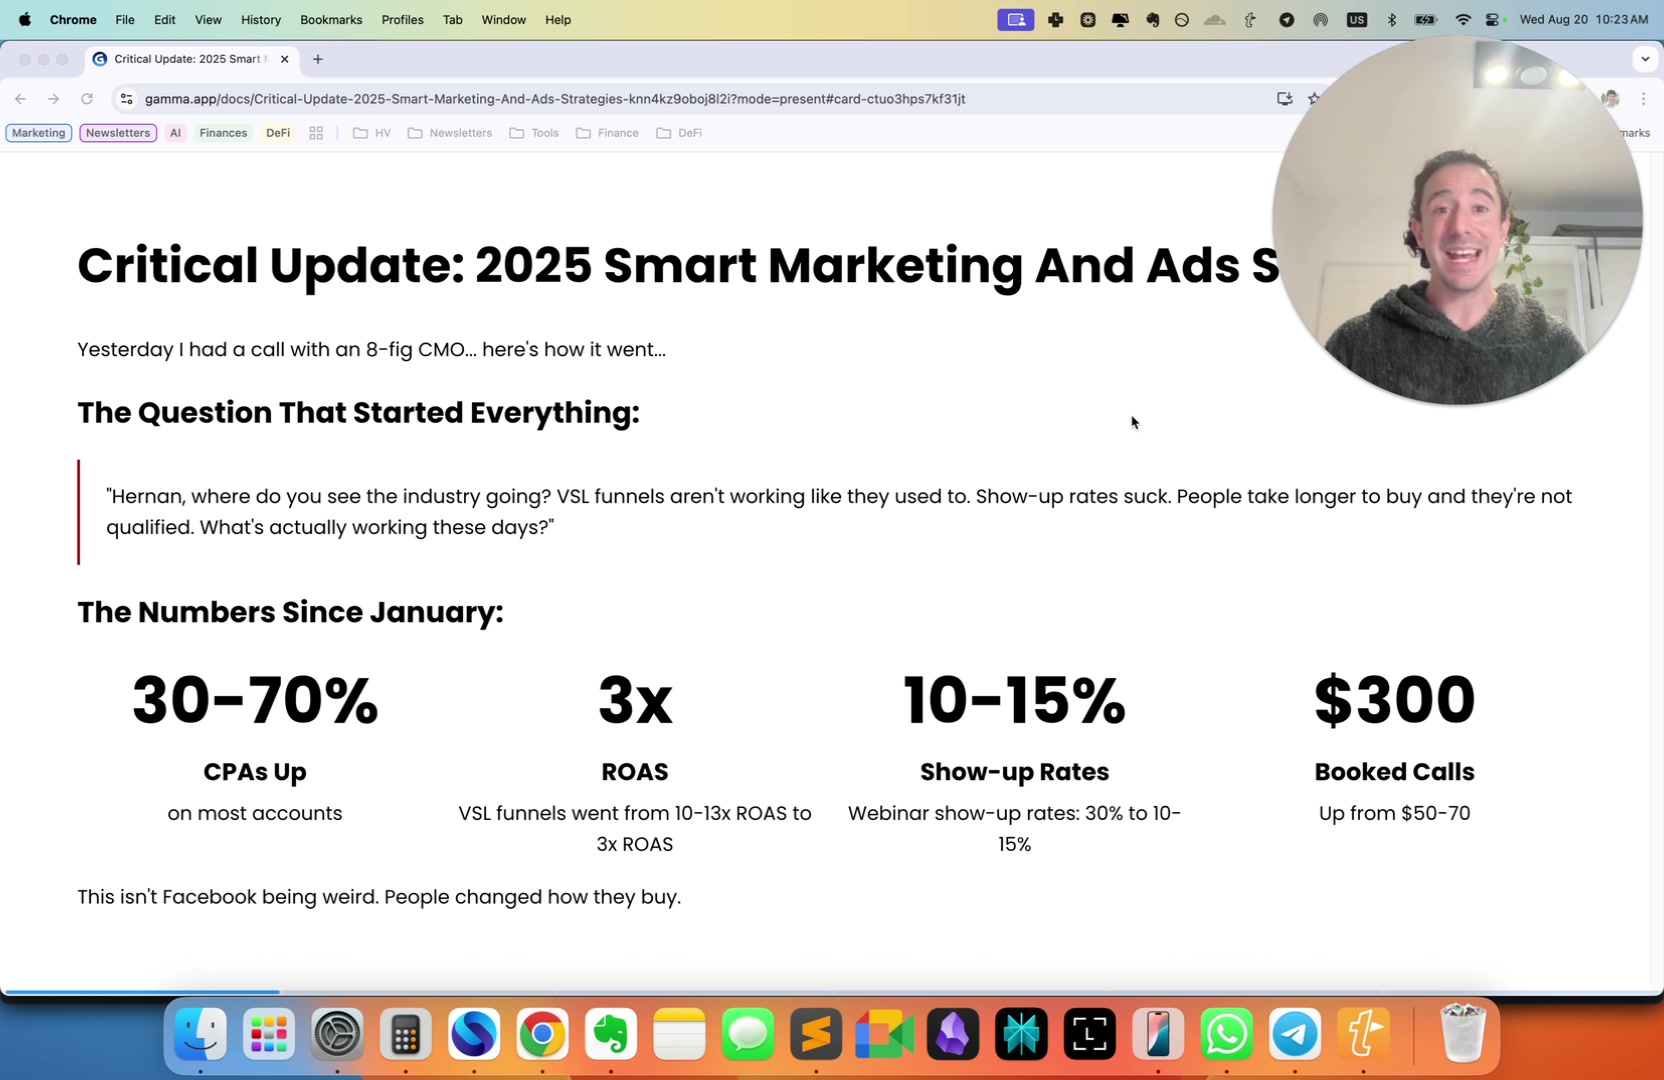This screenshot has height=1080, width=1664.
Task: Open the History menu
Action: tap(261, 20)
